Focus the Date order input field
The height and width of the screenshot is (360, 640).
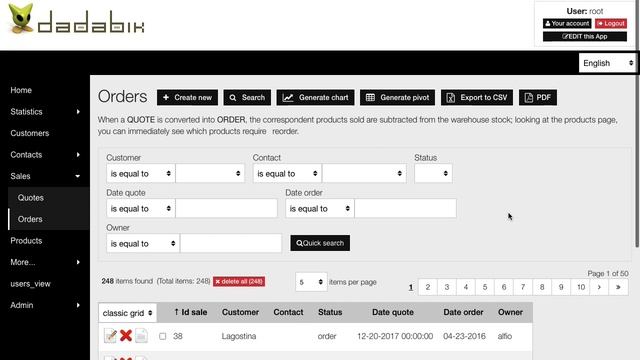pos(405,209)
